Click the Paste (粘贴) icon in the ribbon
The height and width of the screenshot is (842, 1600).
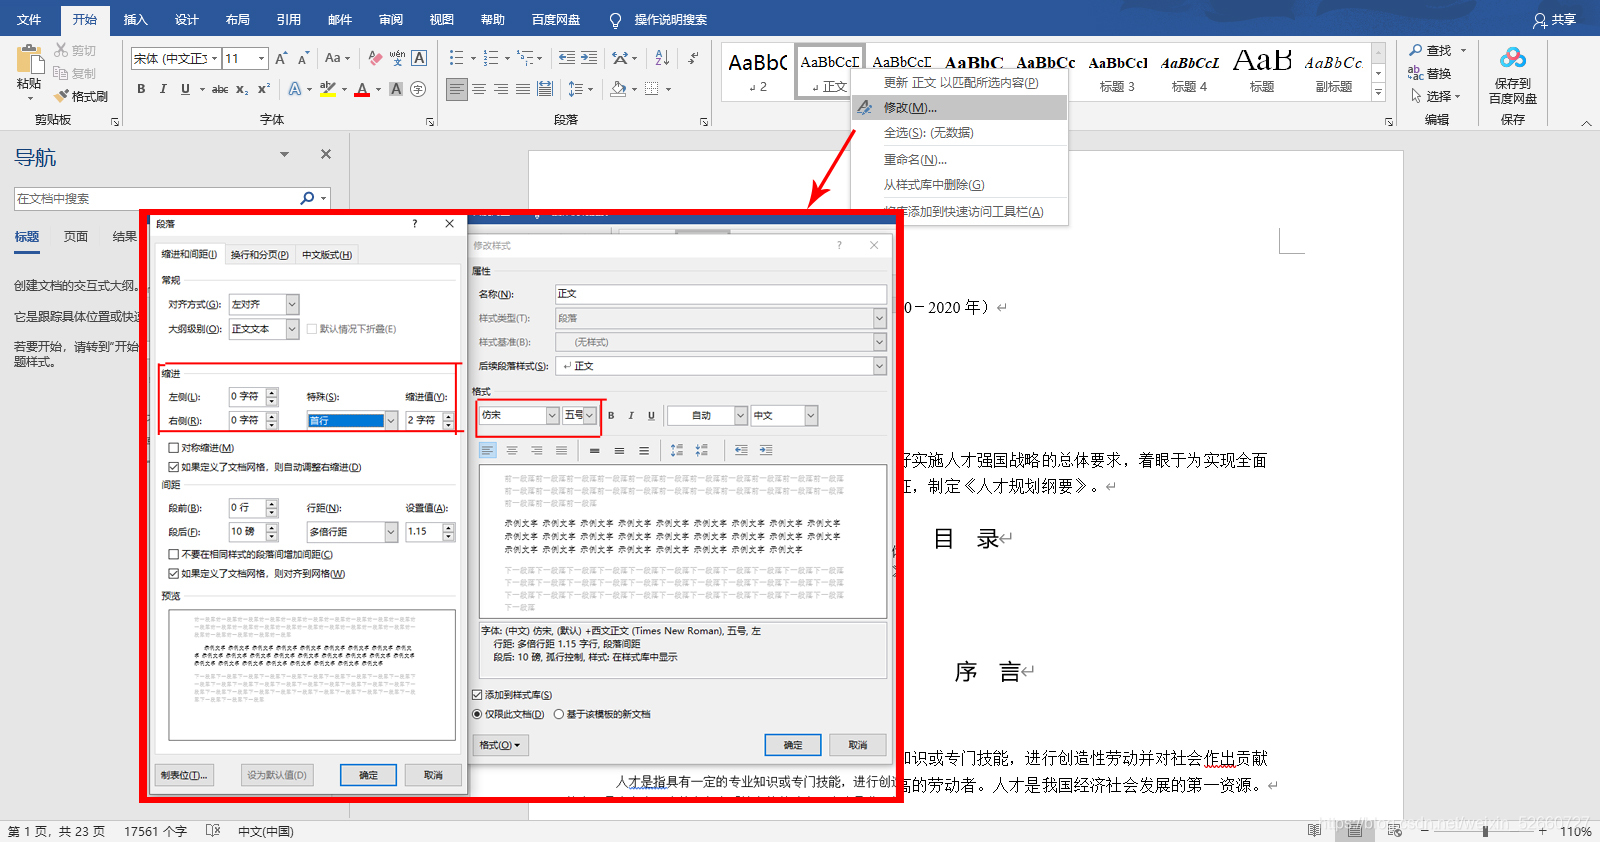30,60
